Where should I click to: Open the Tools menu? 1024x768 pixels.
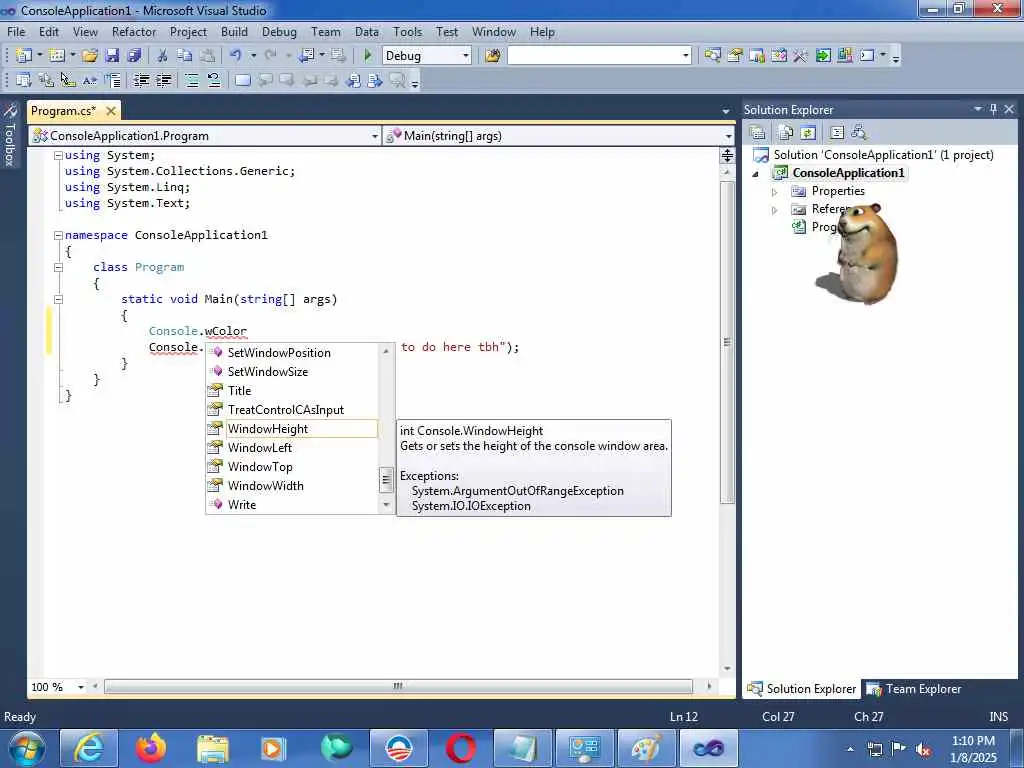point(408,31)
